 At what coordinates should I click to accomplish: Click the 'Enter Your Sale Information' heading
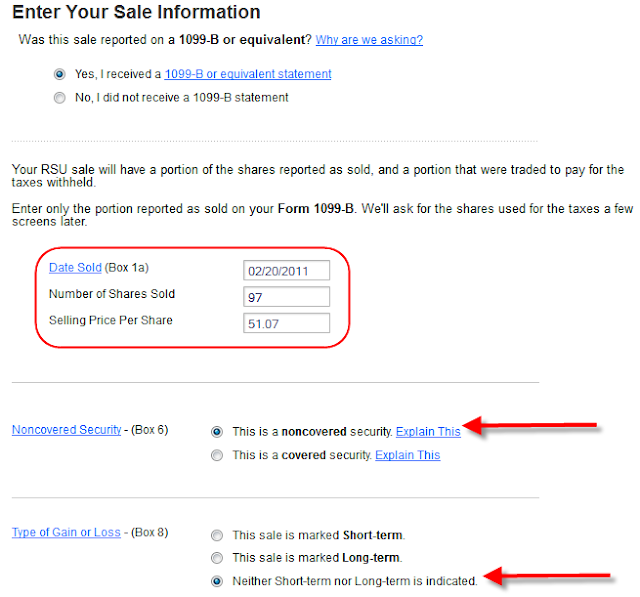pos(136,12)
